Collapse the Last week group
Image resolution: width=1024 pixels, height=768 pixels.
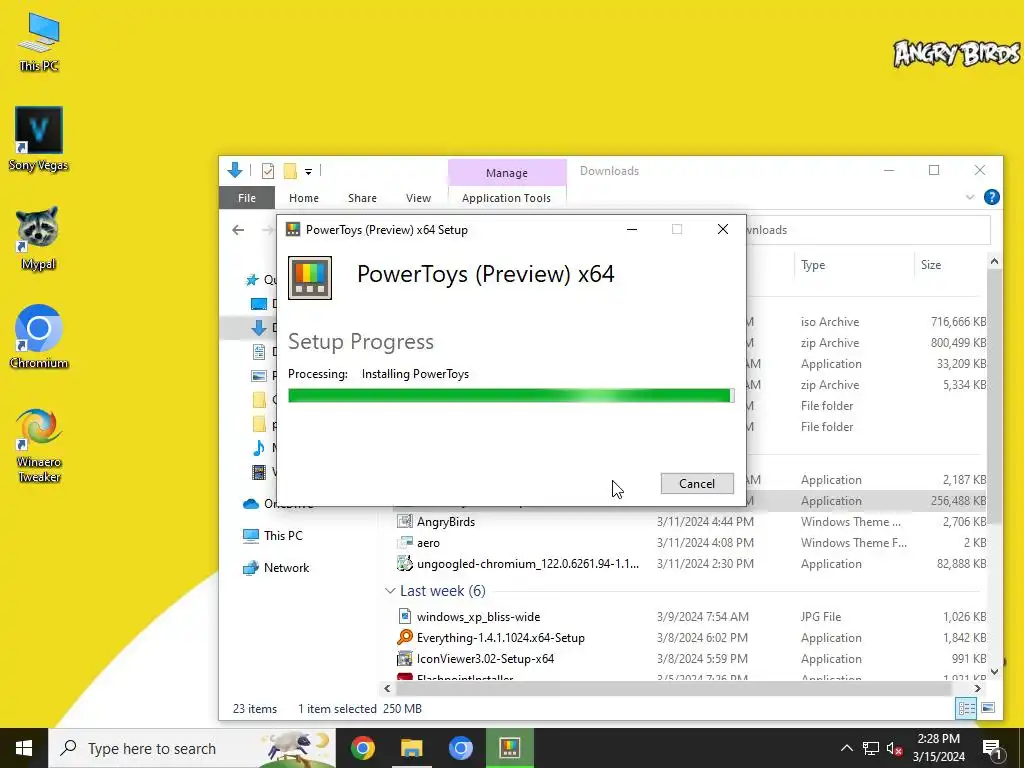click(390, 591)
